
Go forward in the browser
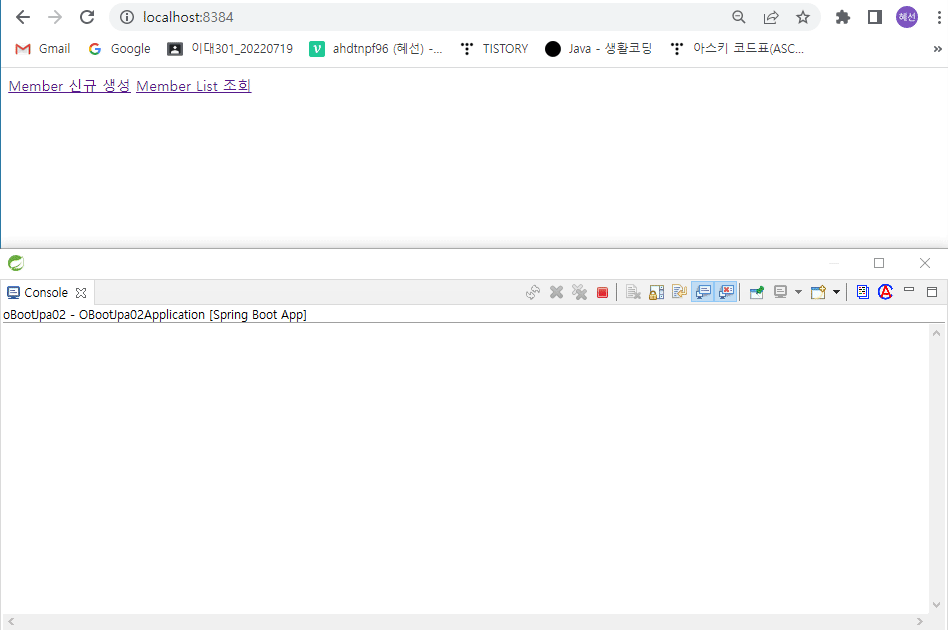coord(55,17)
